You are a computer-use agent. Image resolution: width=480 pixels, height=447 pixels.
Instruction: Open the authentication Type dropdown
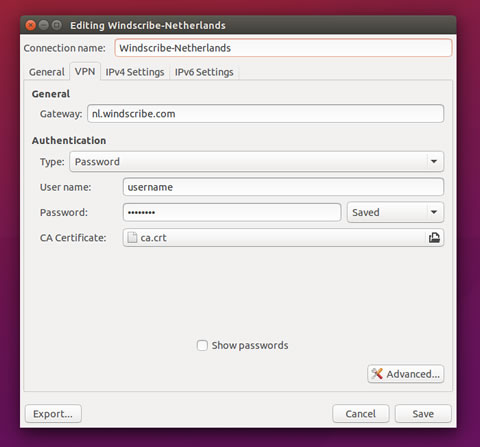point(257,162)
